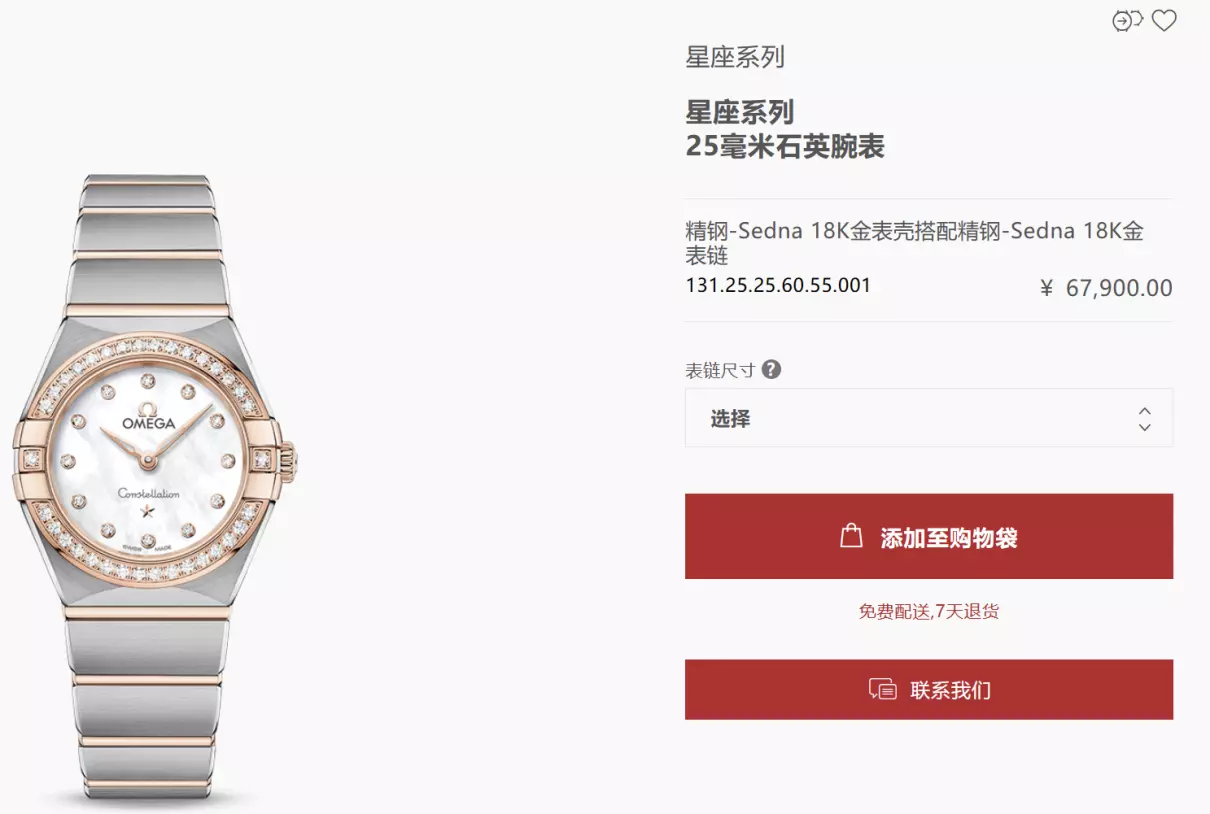Click the 星座系列 25毫米石英腕表 product title
The height and width of the screenshot is (814, 1210).
point(785,129)
